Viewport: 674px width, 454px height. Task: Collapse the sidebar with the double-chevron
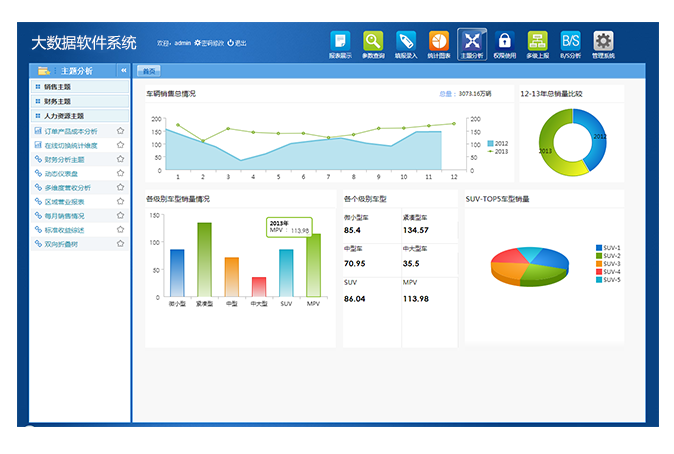pos(123,71)
